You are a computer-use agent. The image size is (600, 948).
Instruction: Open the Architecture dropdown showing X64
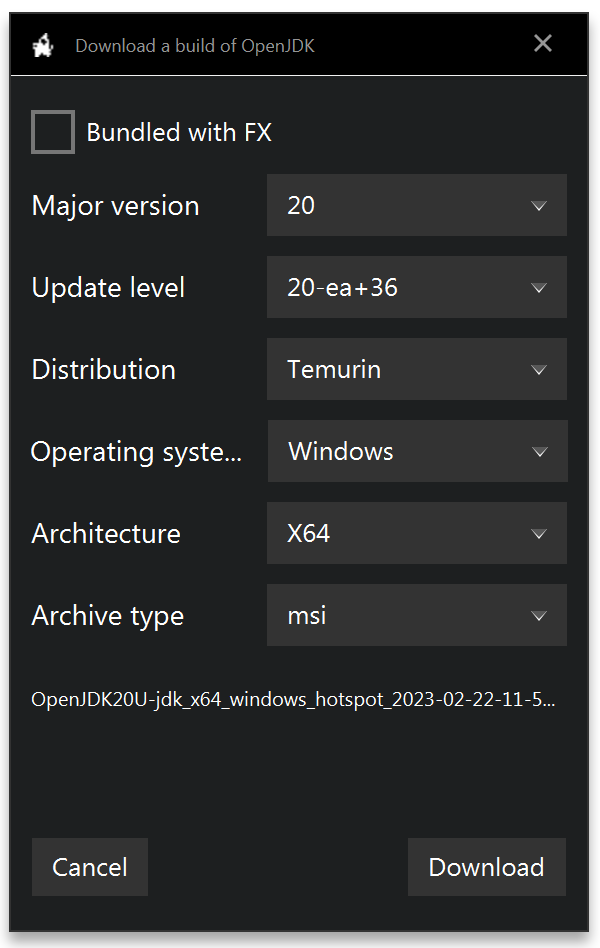click(417, 533)
